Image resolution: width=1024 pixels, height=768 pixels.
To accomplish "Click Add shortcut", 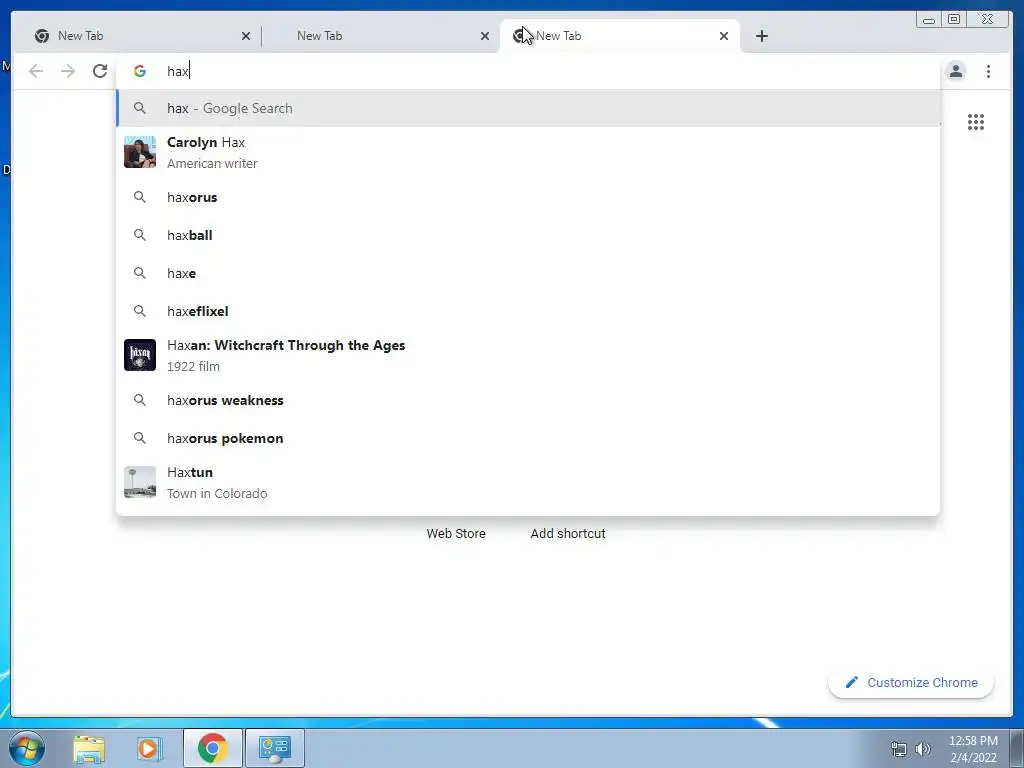I will [x=568, y=534].
